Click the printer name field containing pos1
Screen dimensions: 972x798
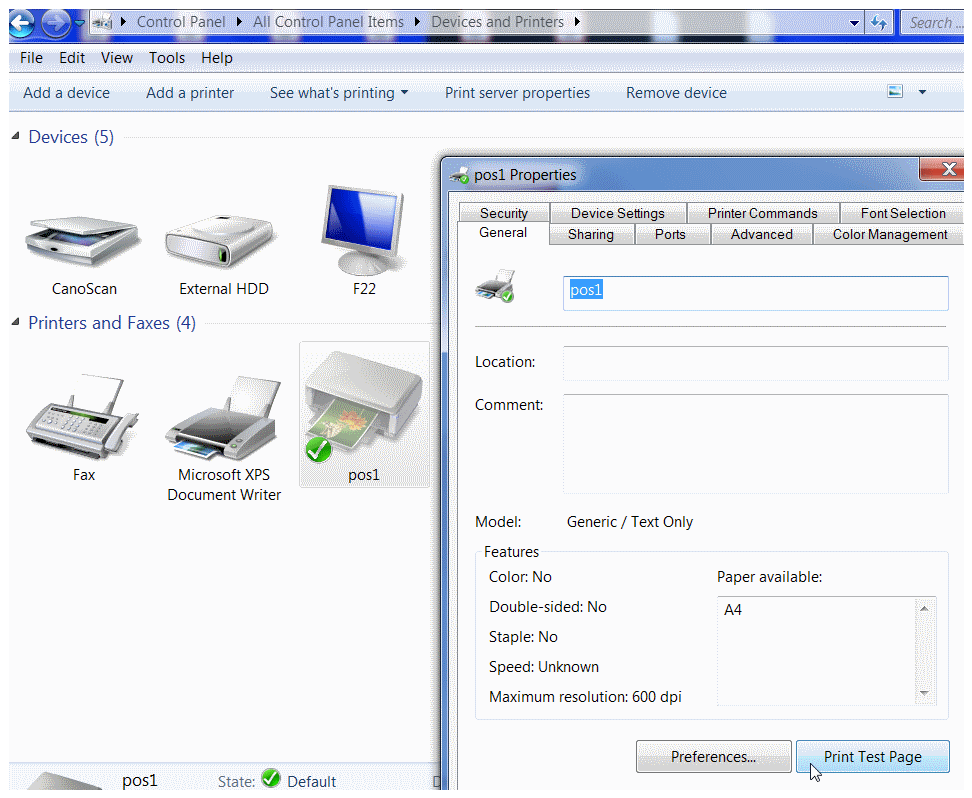click(755, 293)
